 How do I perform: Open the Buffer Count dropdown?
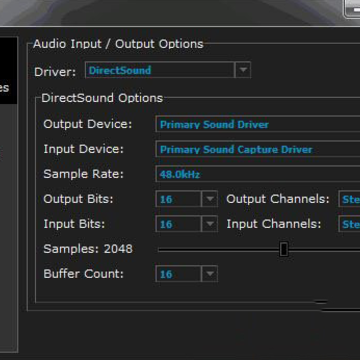click(x=187, y=274)
